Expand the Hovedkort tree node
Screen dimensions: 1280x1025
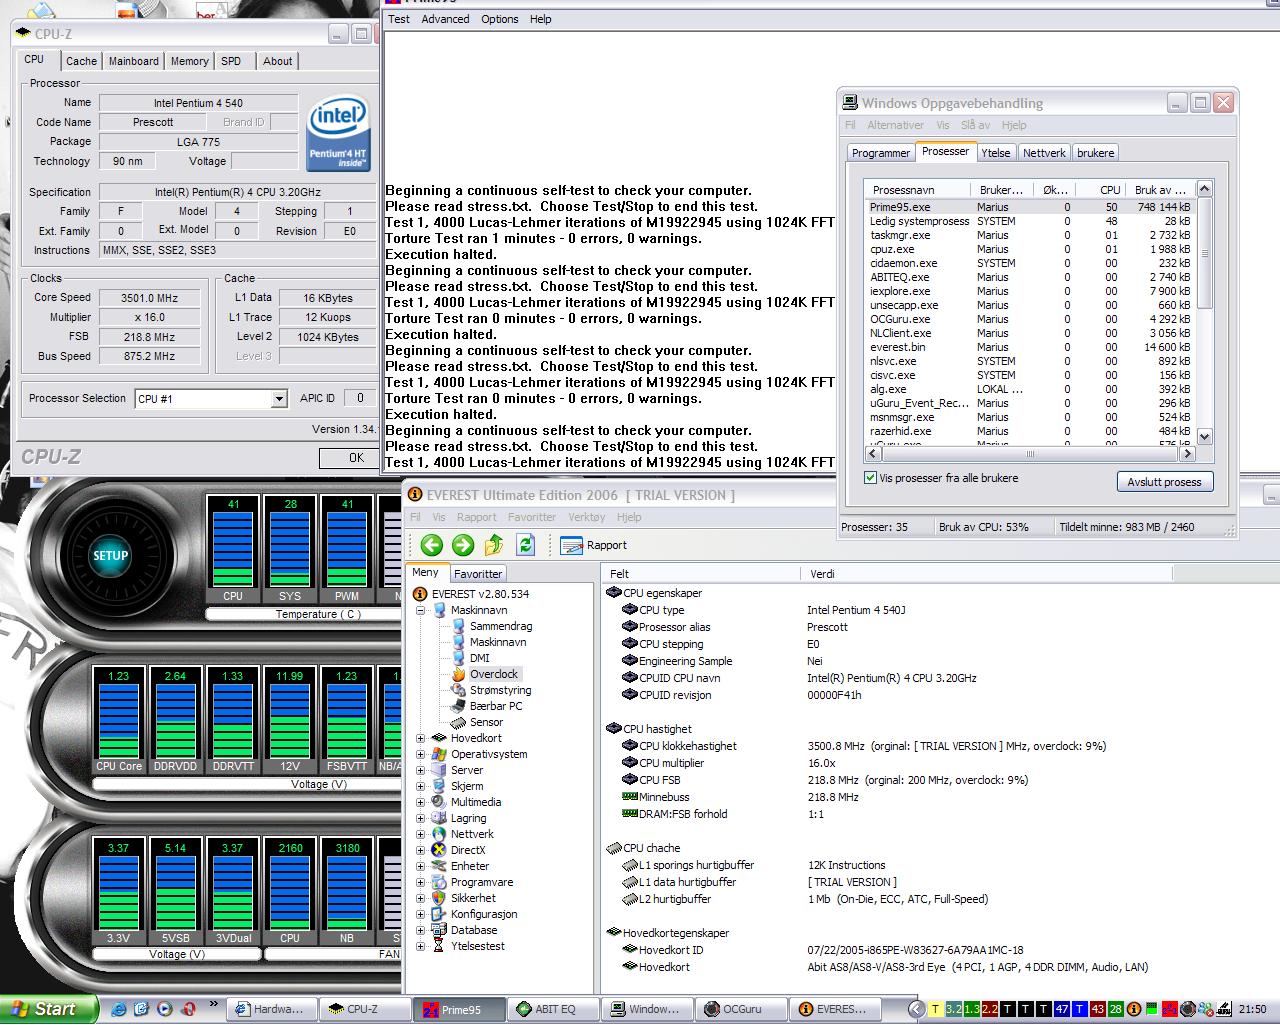(420, 739)
